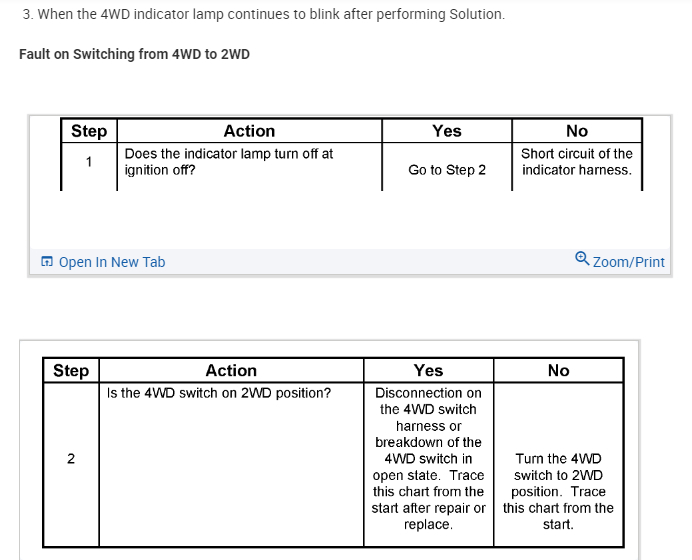This screenshot has height=560, width=692.
Task: Click the 'Go to Step 2' cell
Action: (447, 170)
